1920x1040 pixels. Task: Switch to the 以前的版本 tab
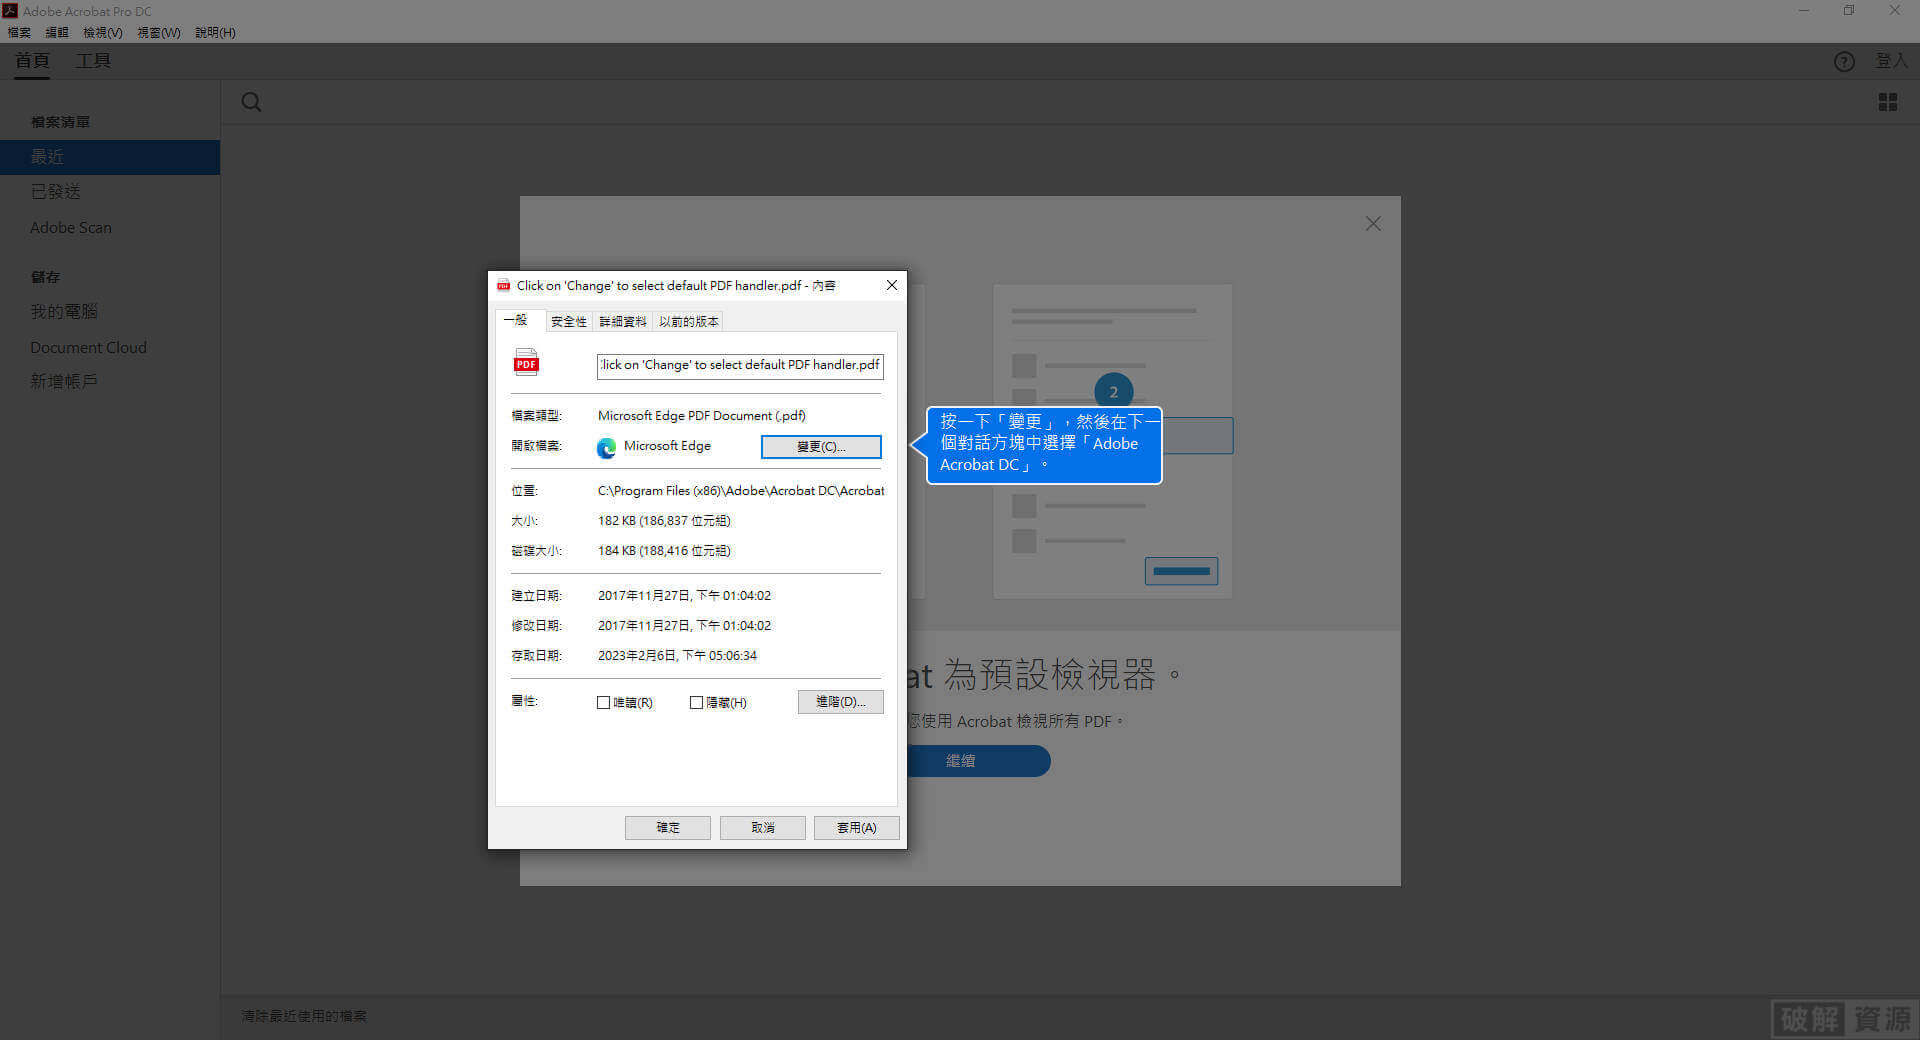[x=688, y=321]
